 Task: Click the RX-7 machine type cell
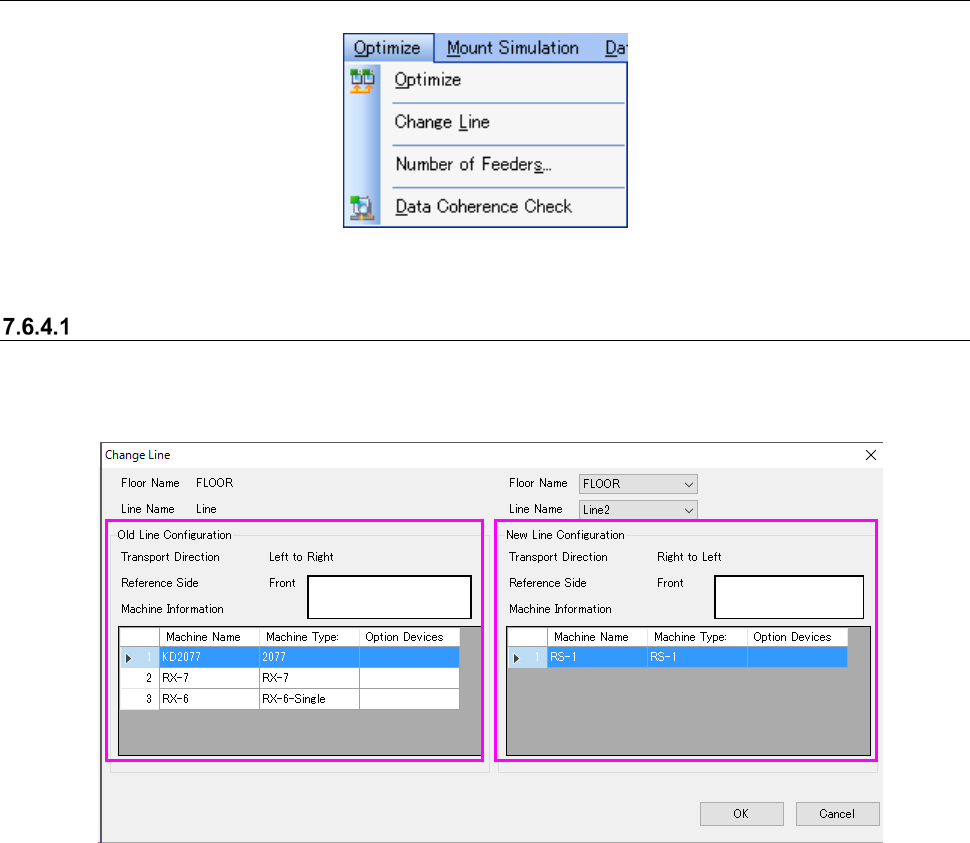pos(309,678)
